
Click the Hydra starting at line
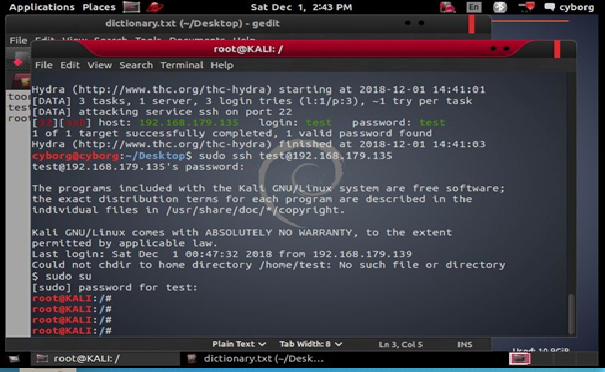click(259, 90)
